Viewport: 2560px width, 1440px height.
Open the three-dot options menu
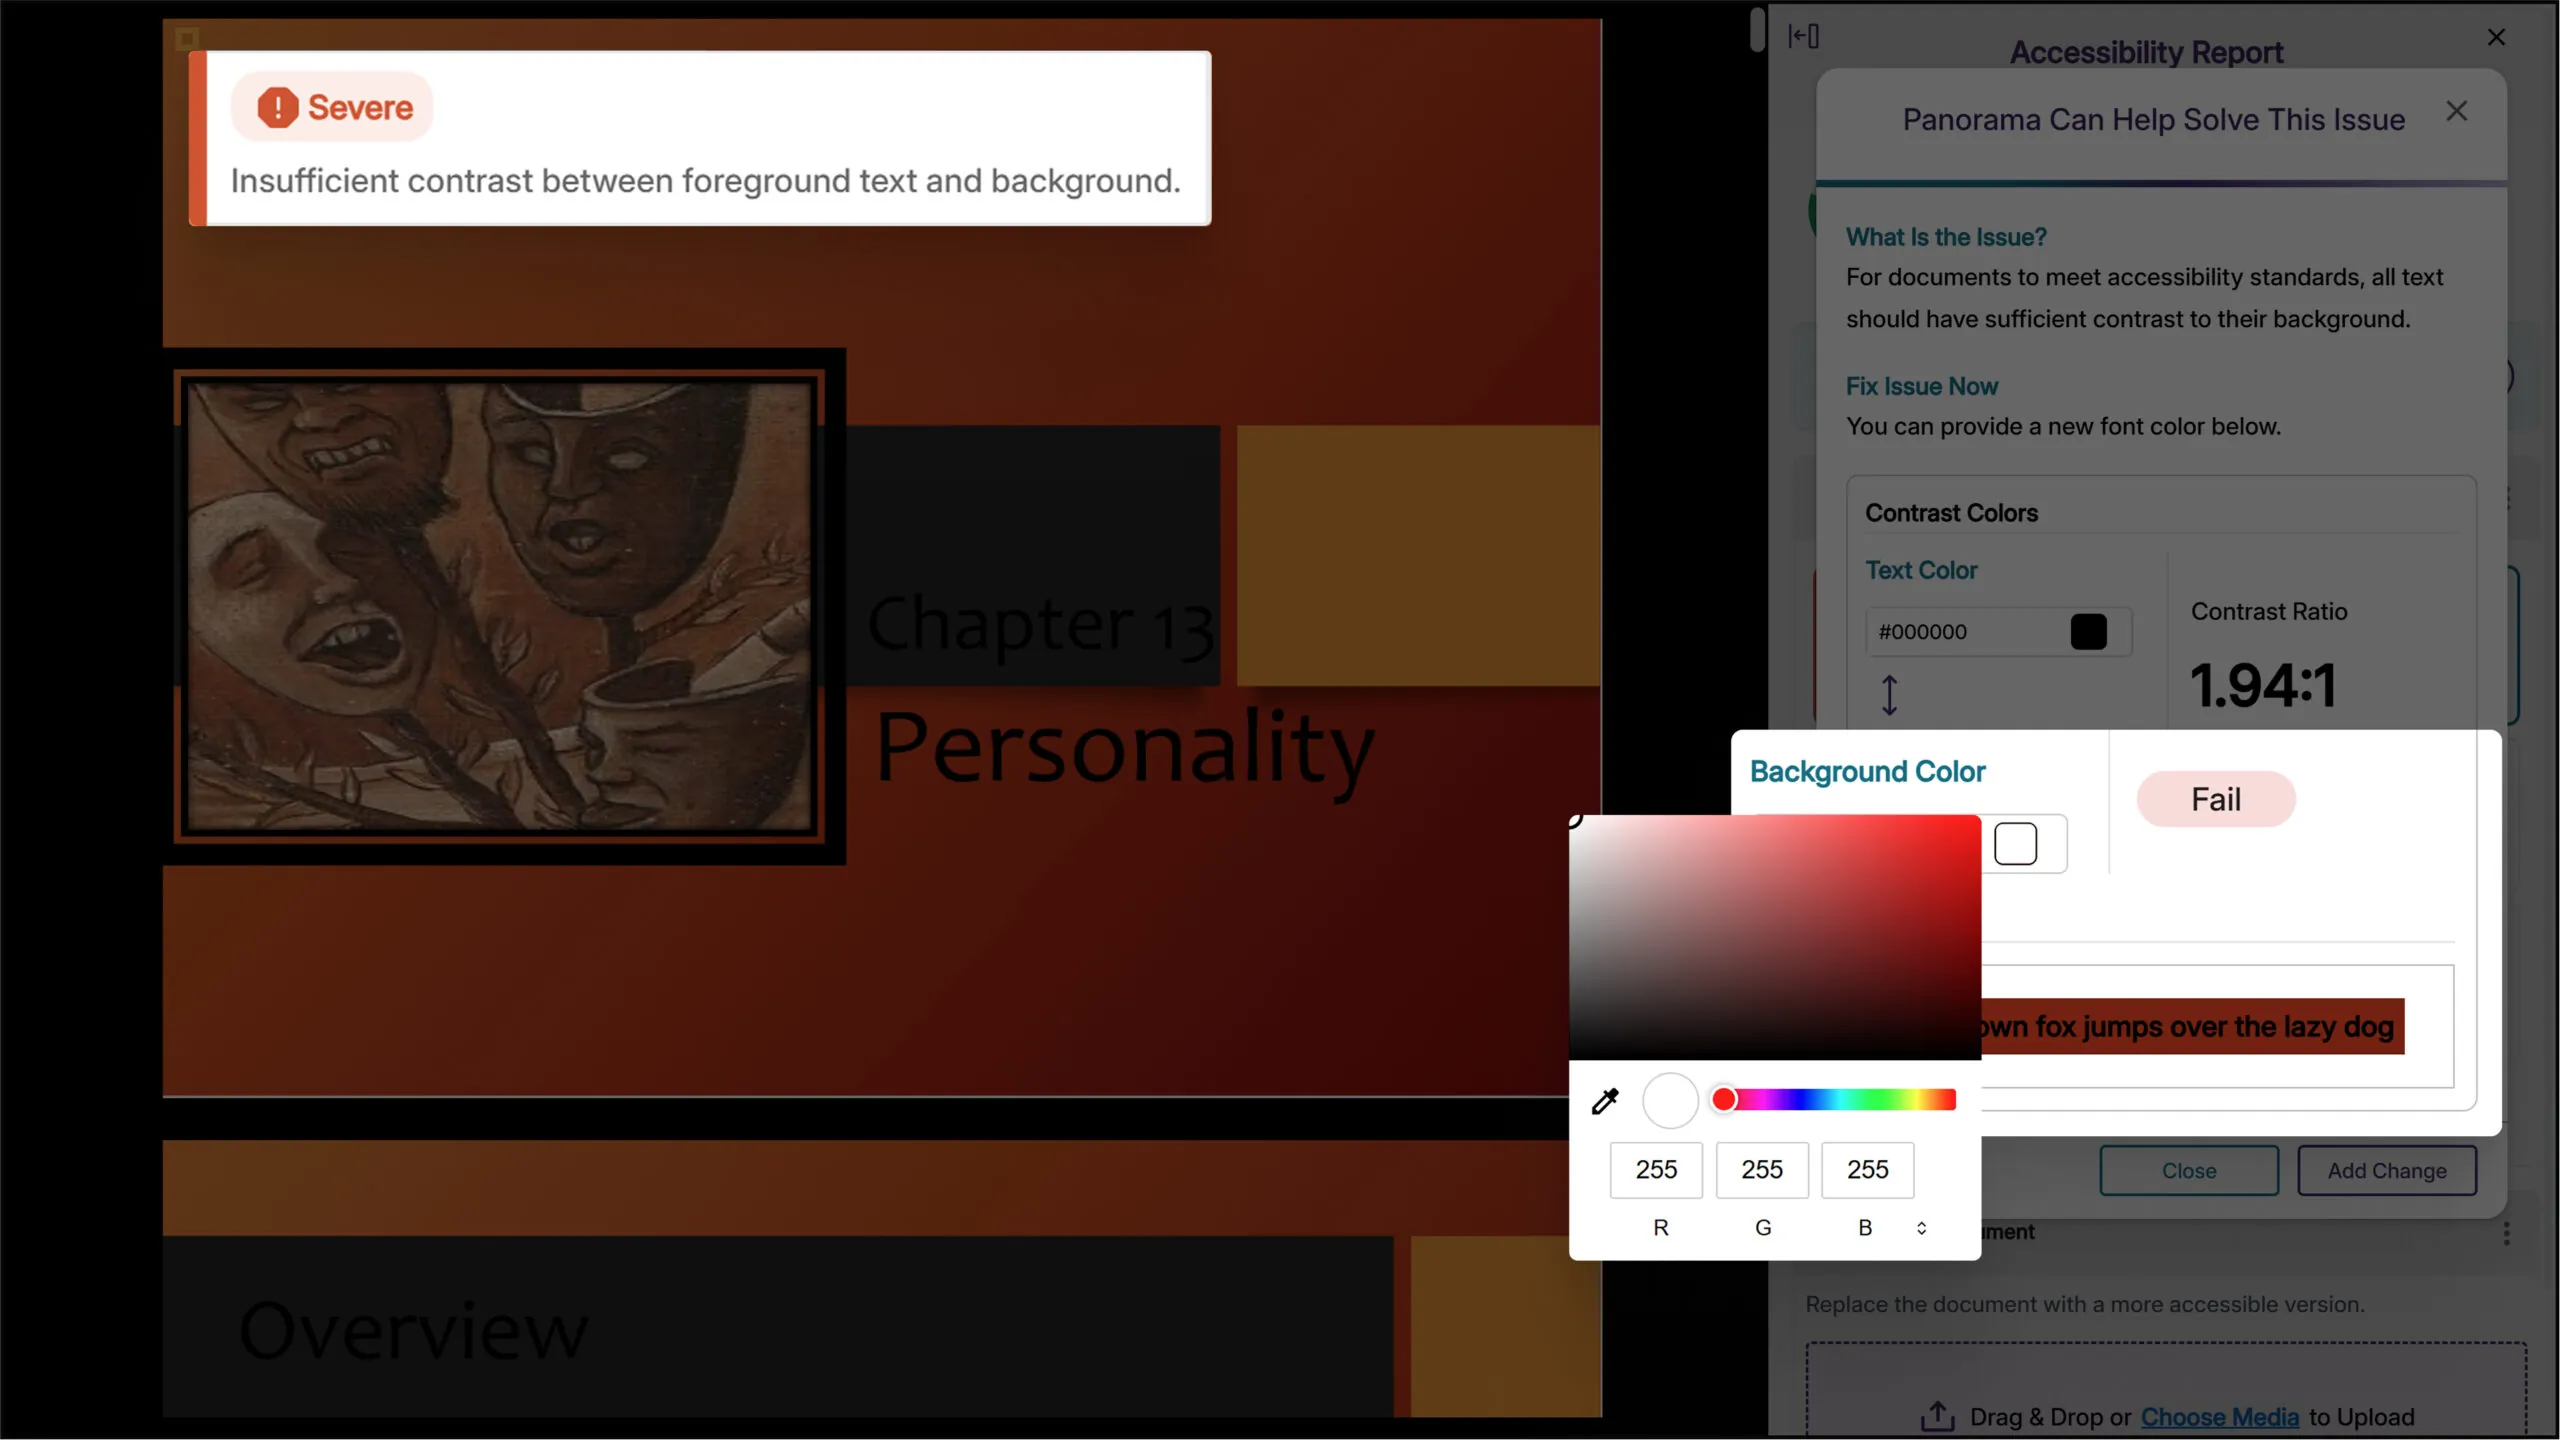pyautogui.click(x=2506, y=1233)
